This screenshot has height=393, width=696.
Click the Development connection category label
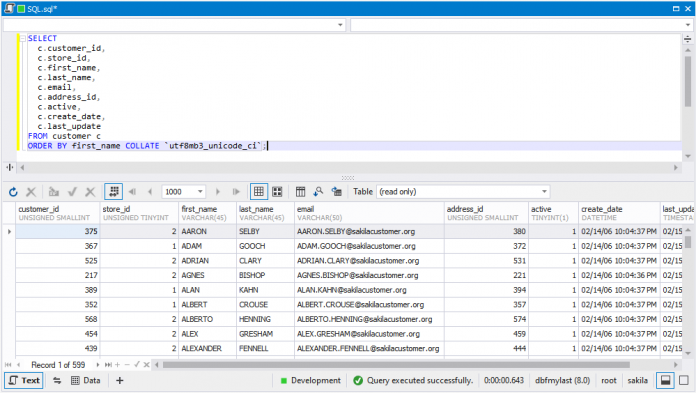click(x=316, y=381)
